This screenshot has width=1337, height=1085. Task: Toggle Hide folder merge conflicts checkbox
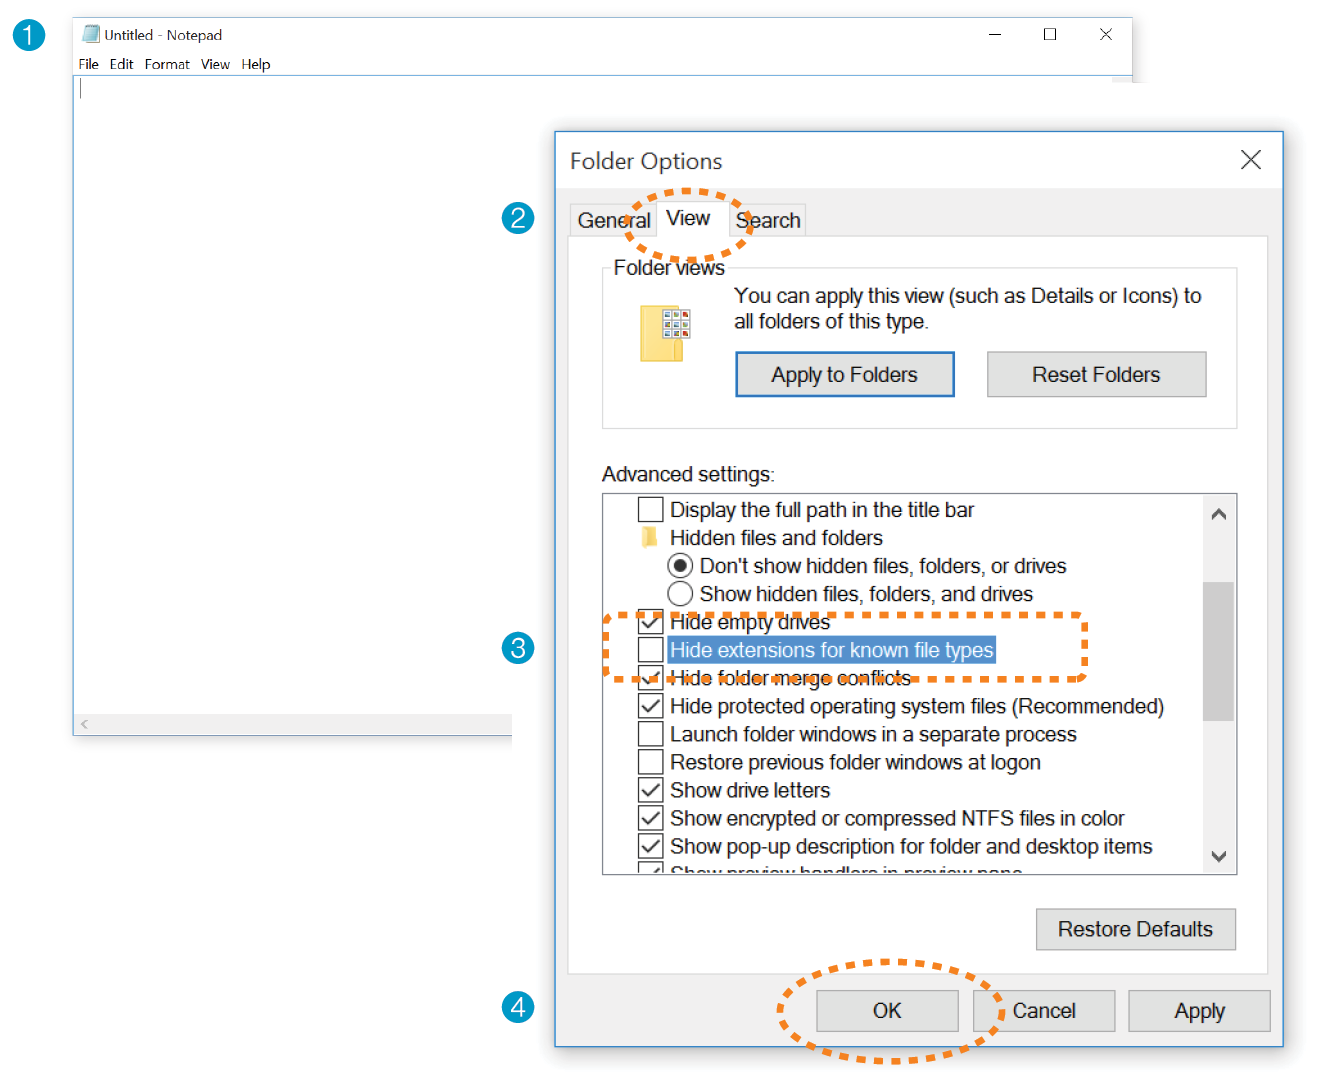coord(651,678)
